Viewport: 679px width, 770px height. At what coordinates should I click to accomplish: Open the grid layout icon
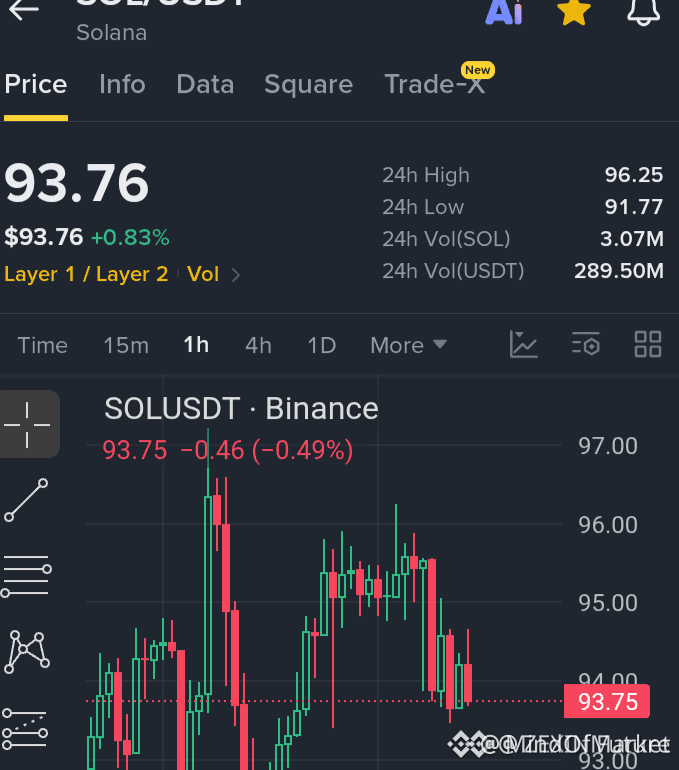648,344
